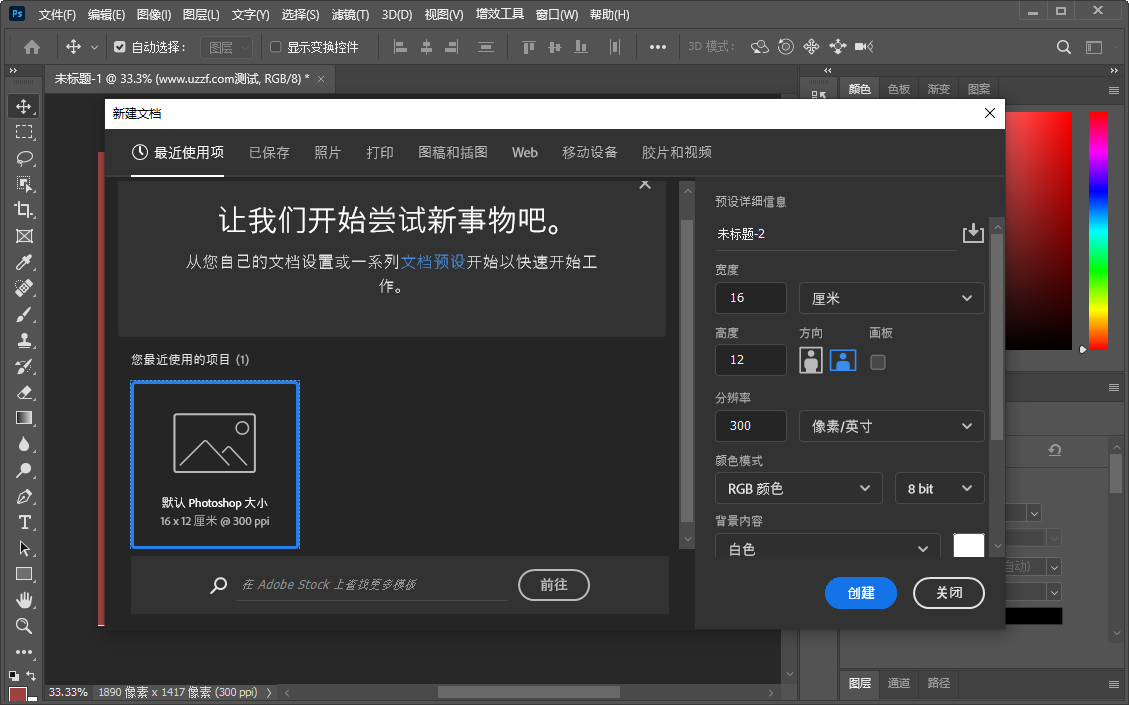Click the Adobe Stock search field

pos(370,585)
